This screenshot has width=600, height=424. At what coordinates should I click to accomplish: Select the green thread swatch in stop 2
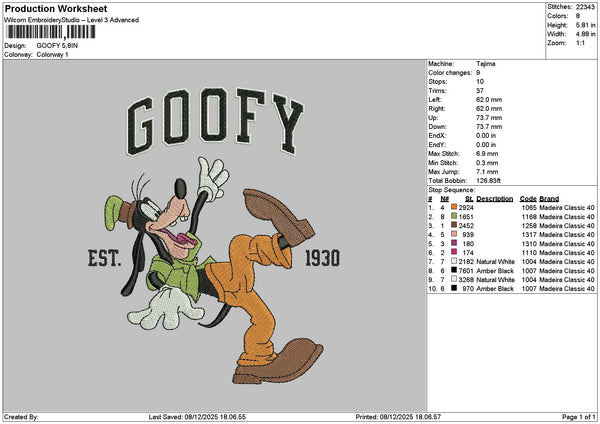[454, 214]
